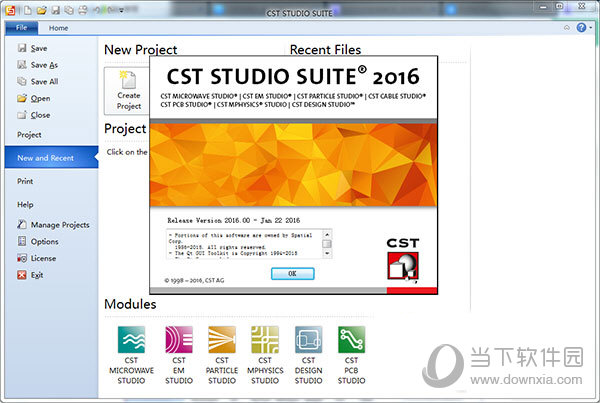This screenshot has height=403, width=600.
Task: Choose Close in the File menu
Action: (x=34, y=115)
